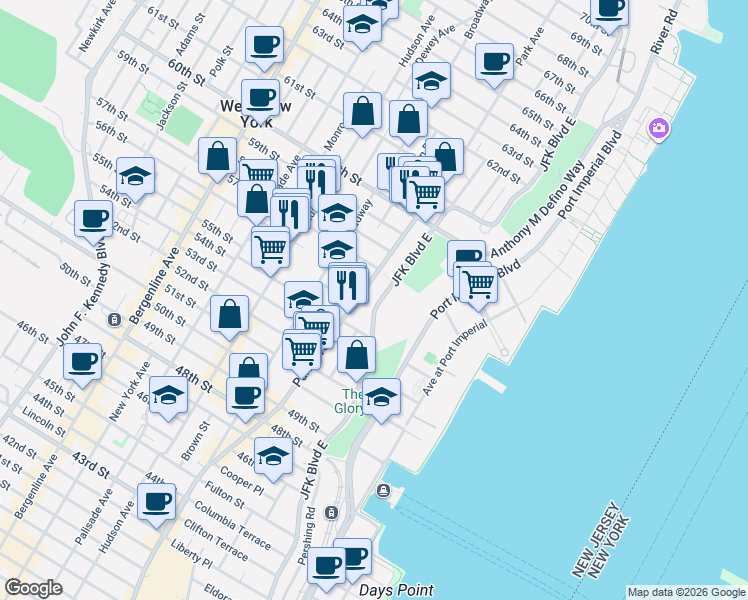Click the coffee marker beside Polk St
Viewport: 748px width, 600px height.
pos(264,47)
